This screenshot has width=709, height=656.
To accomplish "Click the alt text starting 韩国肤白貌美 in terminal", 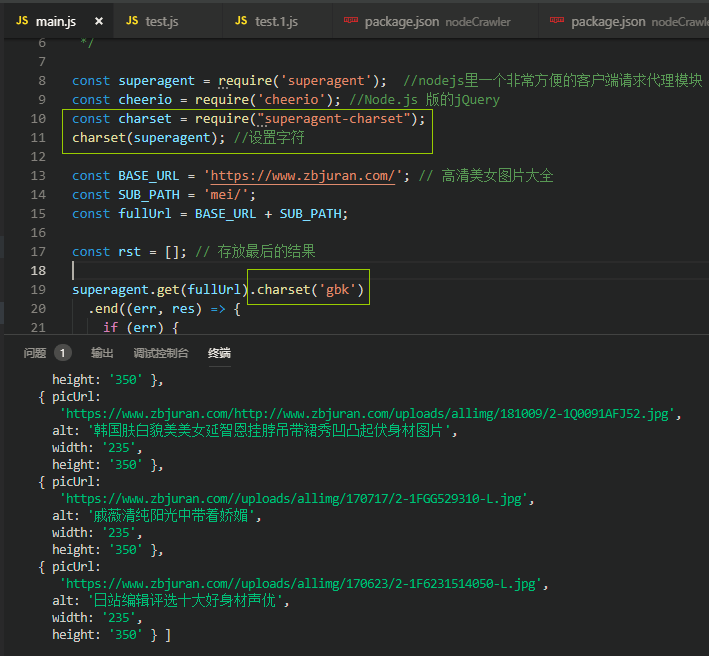I will point(269,430).
